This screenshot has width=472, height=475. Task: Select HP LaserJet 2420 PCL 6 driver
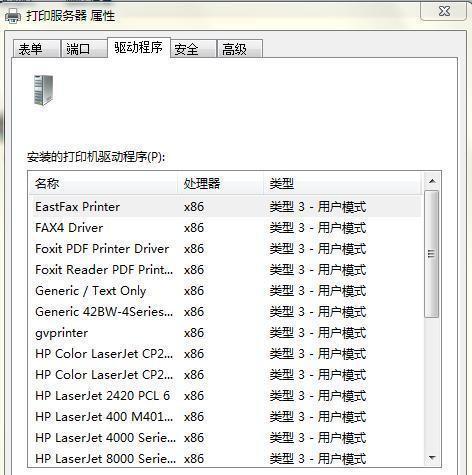pos(225,396)
